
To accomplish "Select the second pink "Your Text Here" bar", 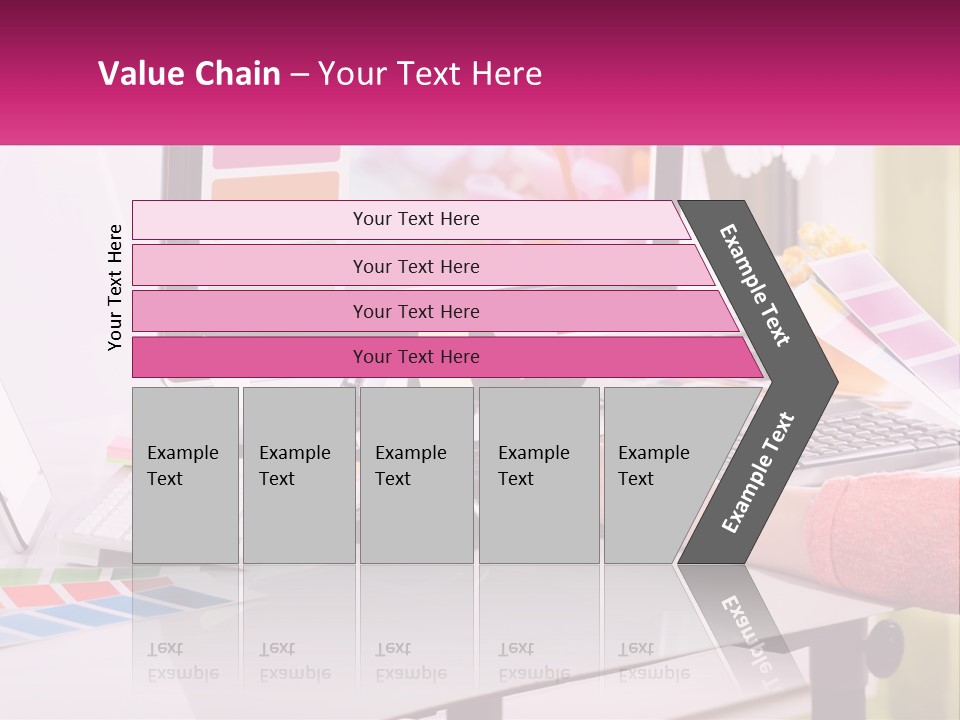I will click(415, 266).
